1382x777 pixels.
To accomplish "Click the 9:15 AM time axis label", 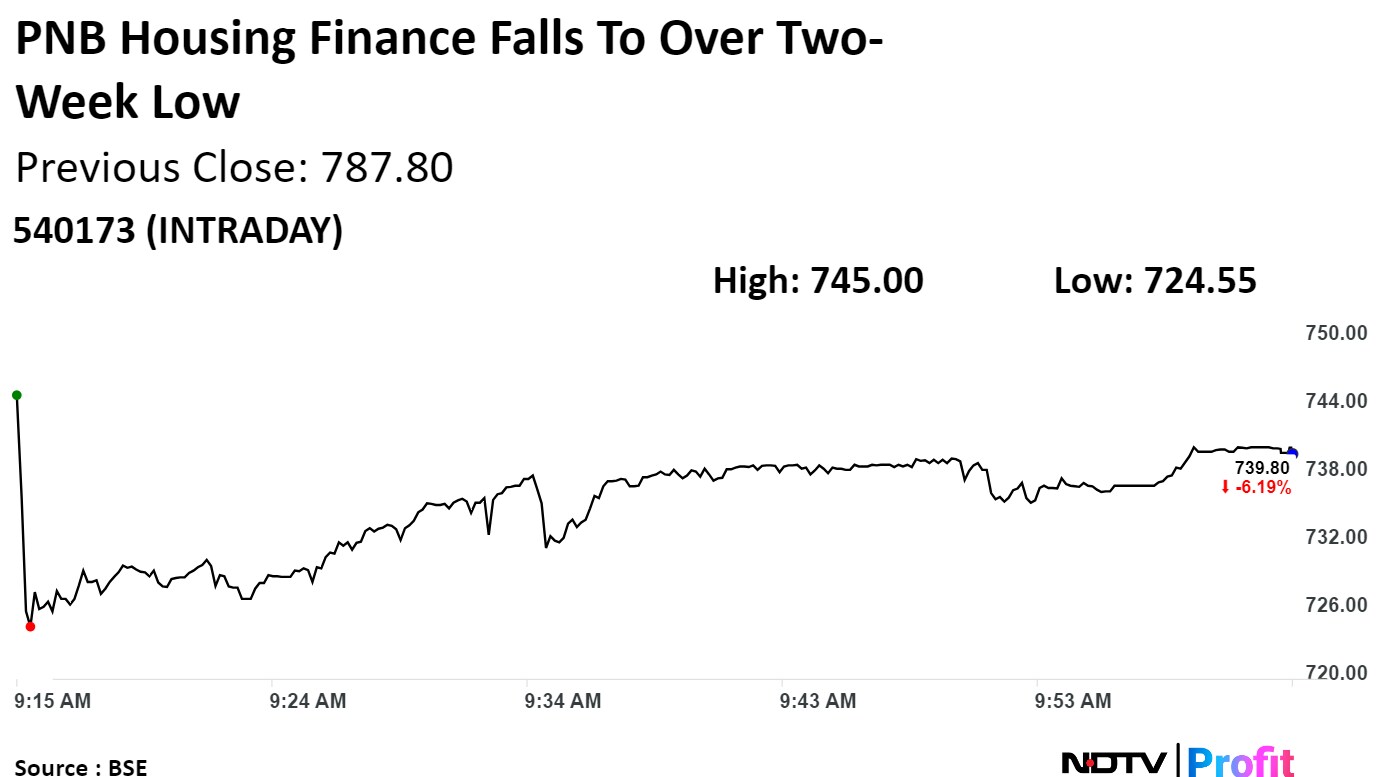I will click(x=53, y=701).
